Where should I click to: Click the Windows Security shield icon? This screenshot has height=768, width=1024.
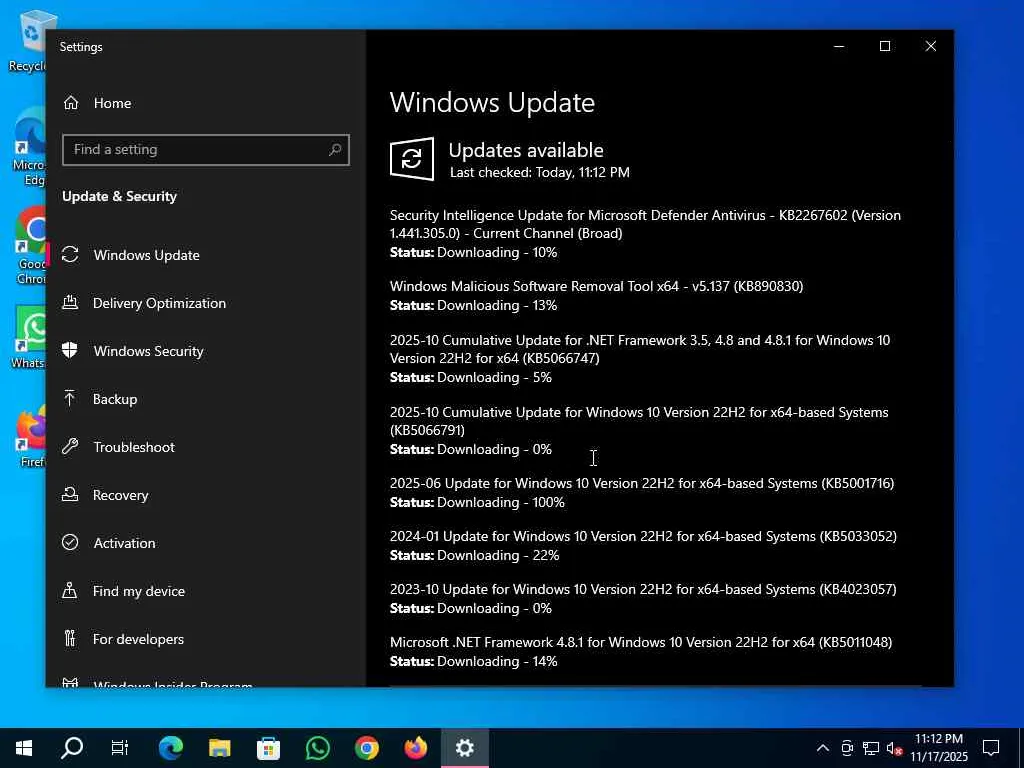(71, 351)
